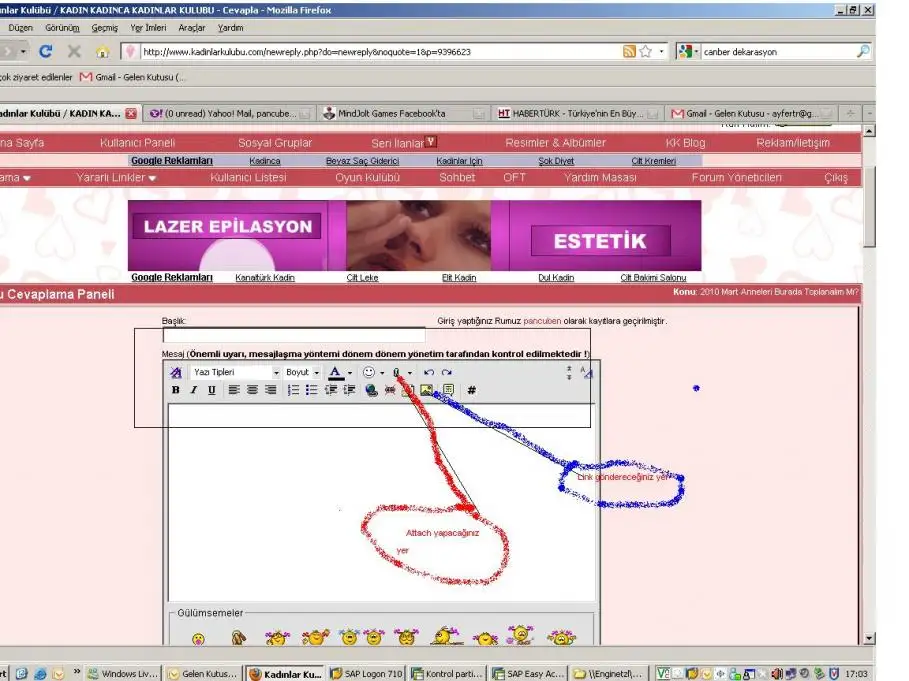
Task: Click the Bold formatting icon
Action: tap(176, 390)
